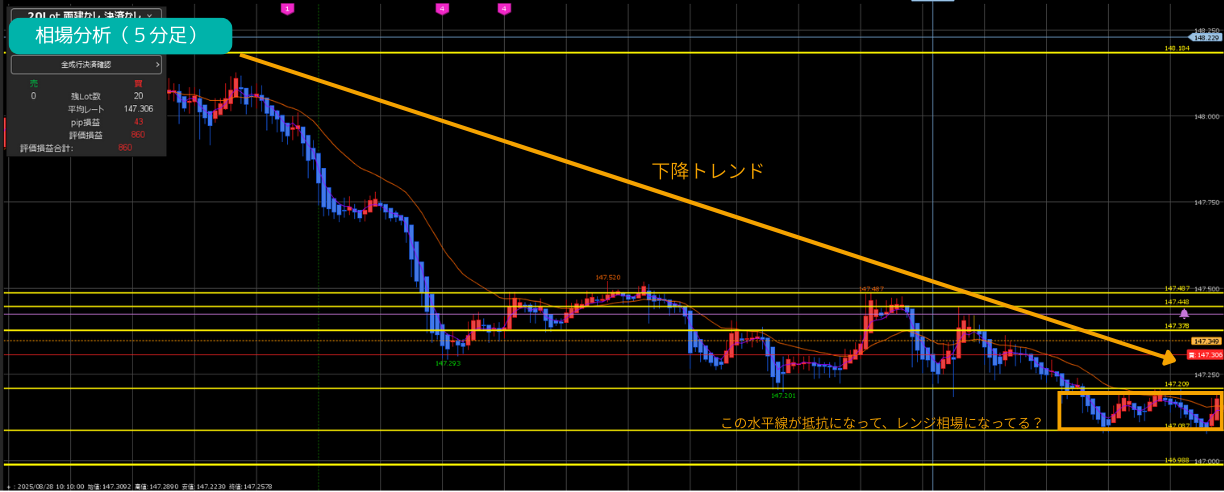
Task: Click the second pink marker labeled 4
Action: (504, 8)
